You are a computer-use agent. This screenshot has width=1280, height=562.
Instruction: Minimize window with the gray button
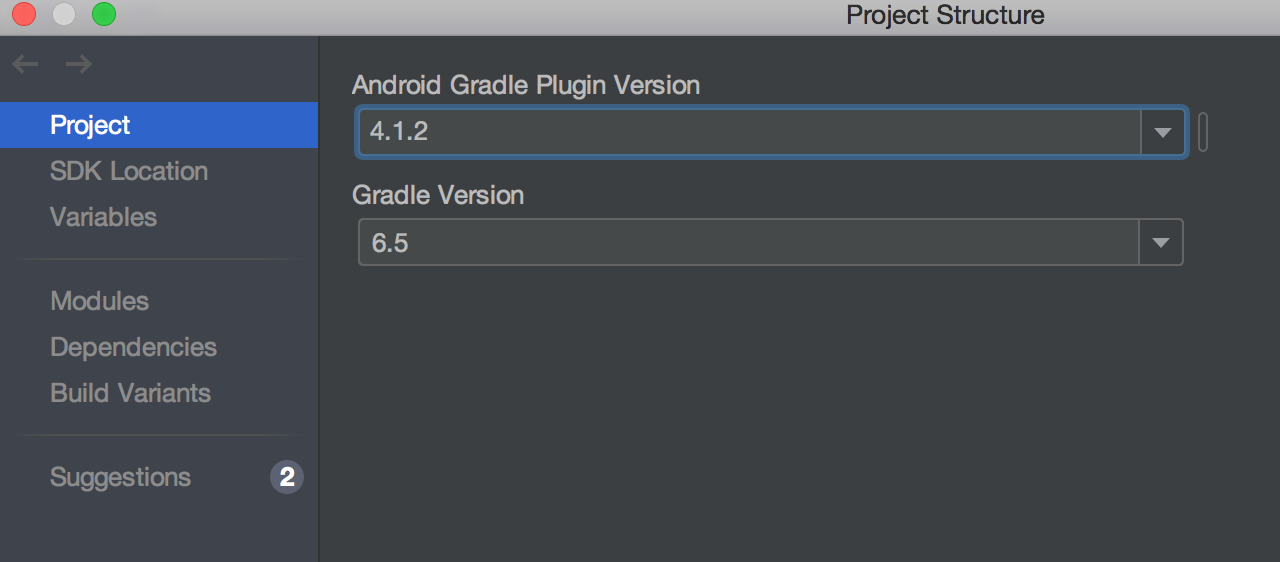(64, 14)
